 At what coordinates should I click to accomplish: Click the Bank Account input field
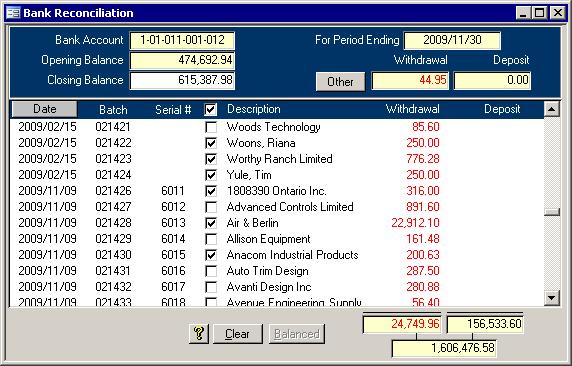tap(182, 40)
